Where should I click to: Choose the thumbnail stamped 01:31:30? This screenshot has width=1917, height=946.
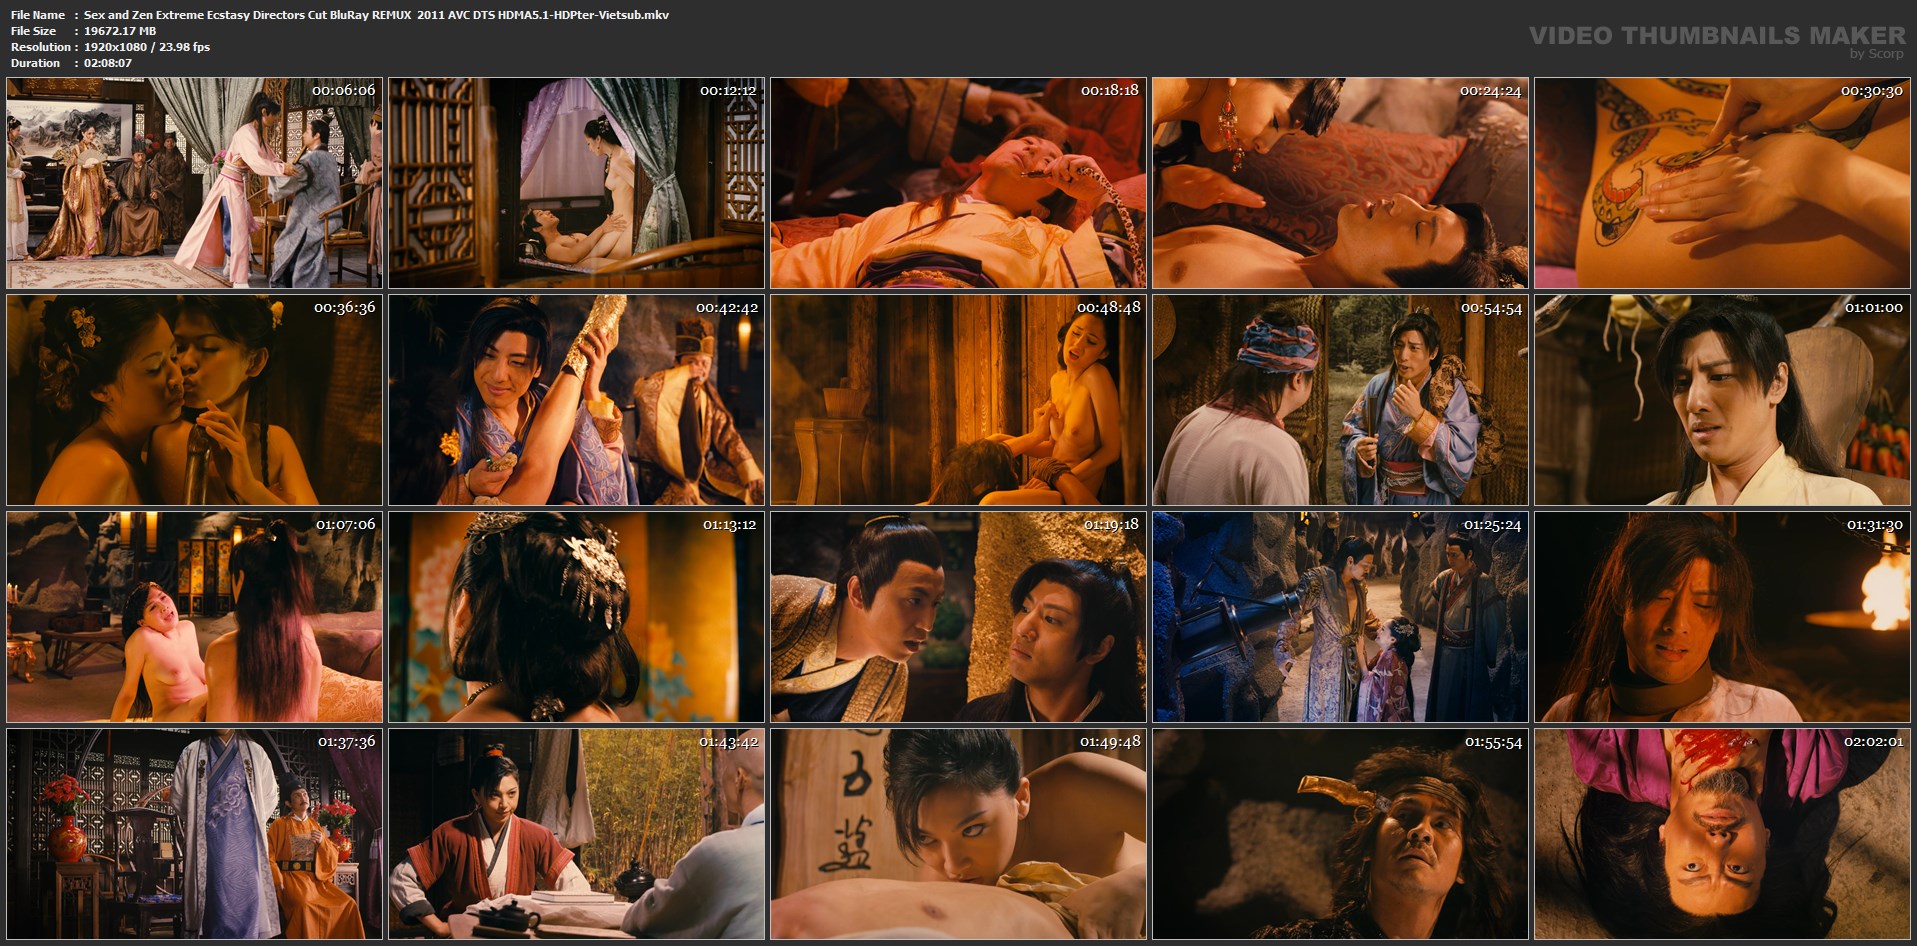pyautogui.click(x=1722, y=617)
